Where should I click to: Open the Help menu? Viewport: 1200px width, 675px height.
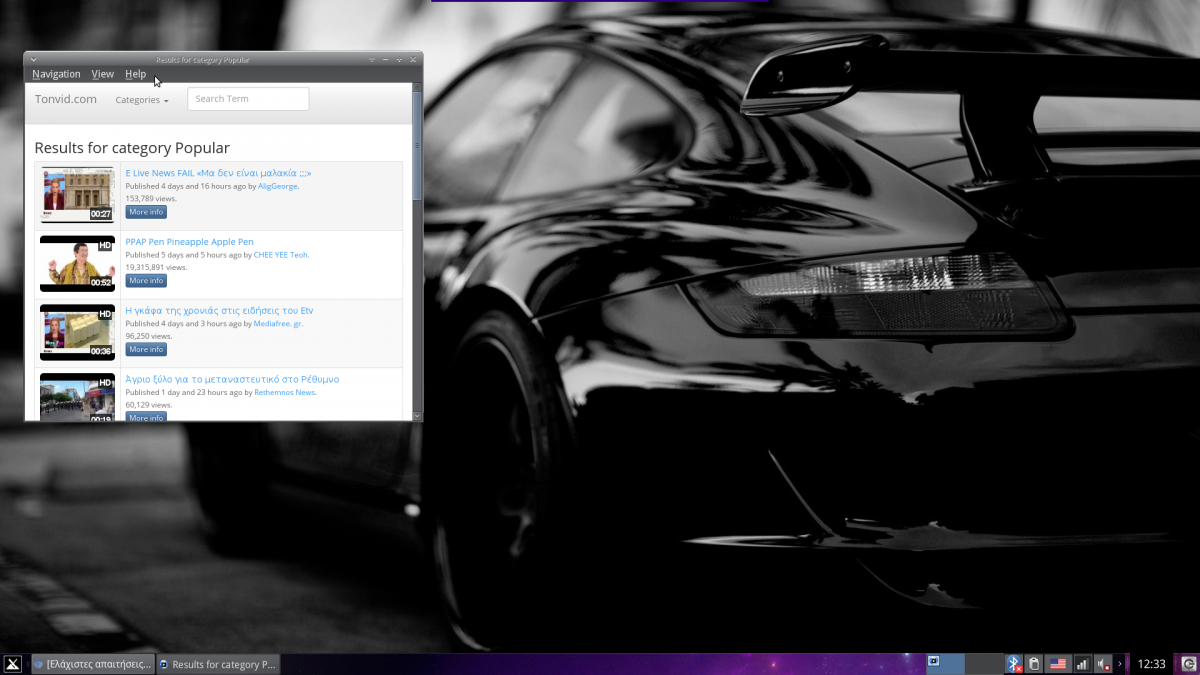tap(135, 74)
